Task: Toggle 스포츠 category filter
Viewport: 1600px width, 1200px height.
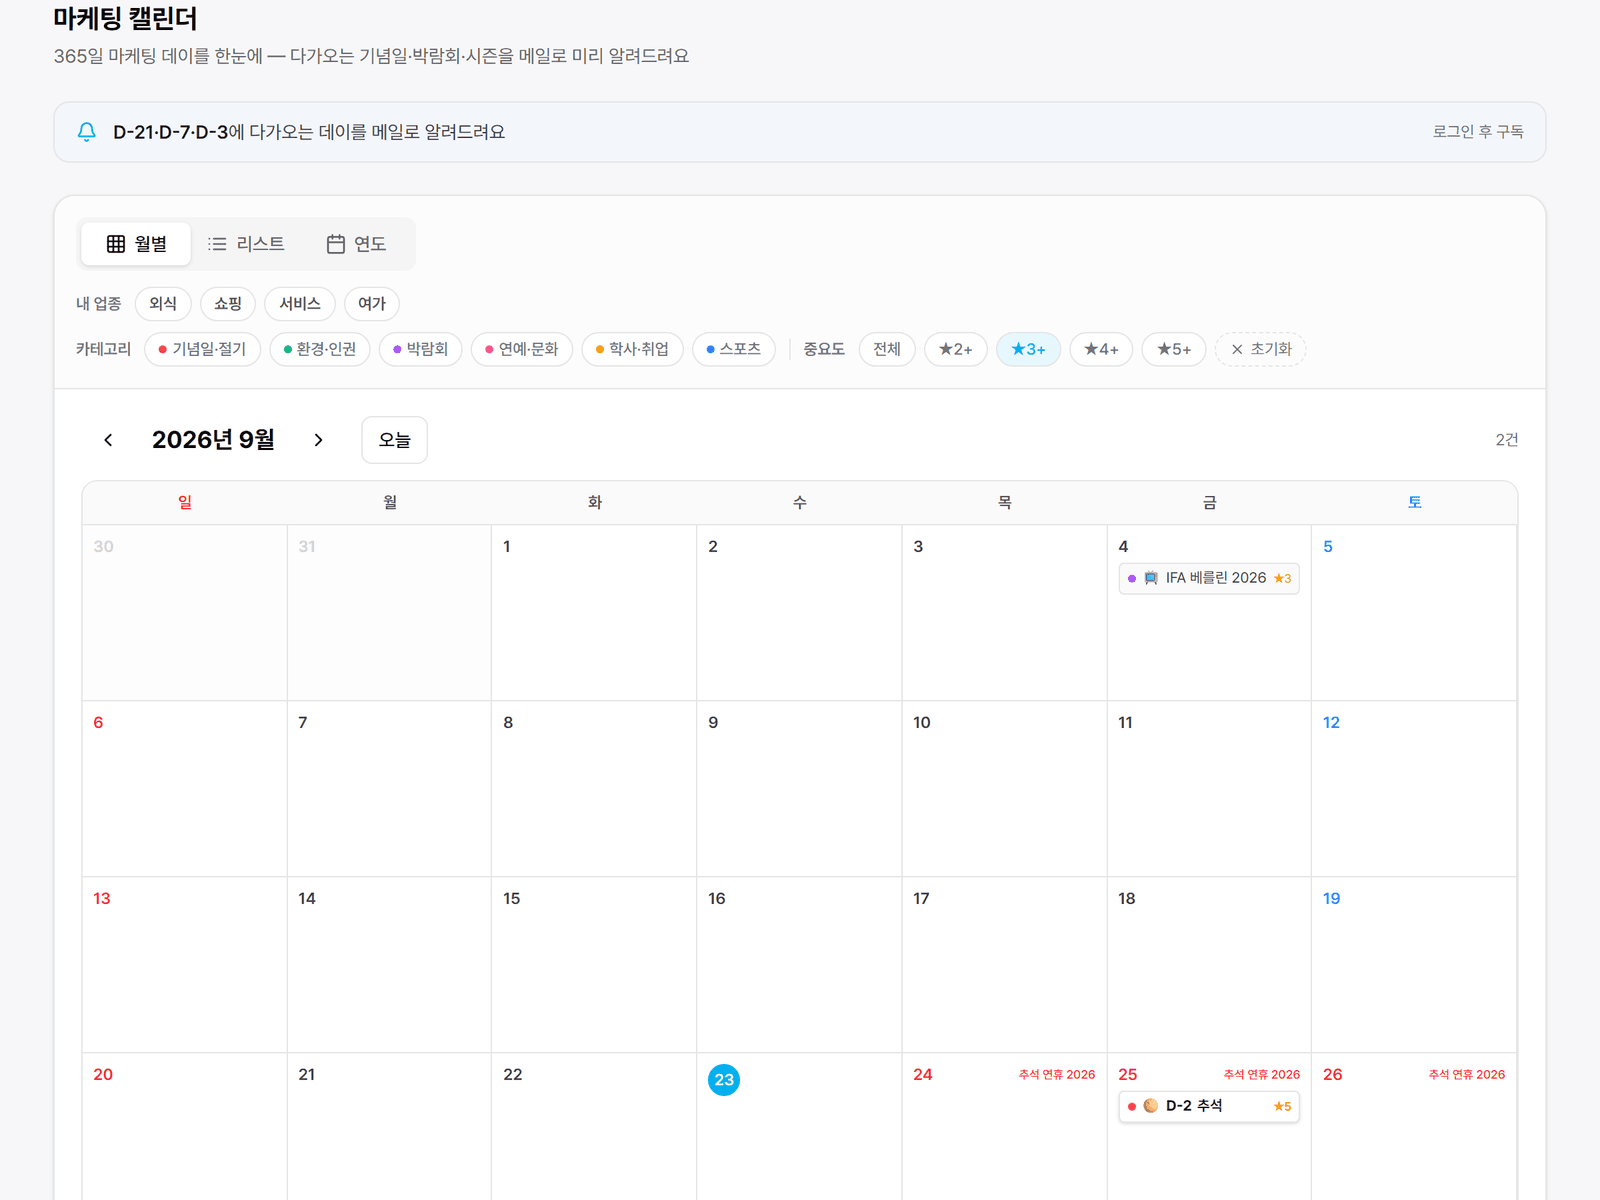Action: click(x=734, y=349)
